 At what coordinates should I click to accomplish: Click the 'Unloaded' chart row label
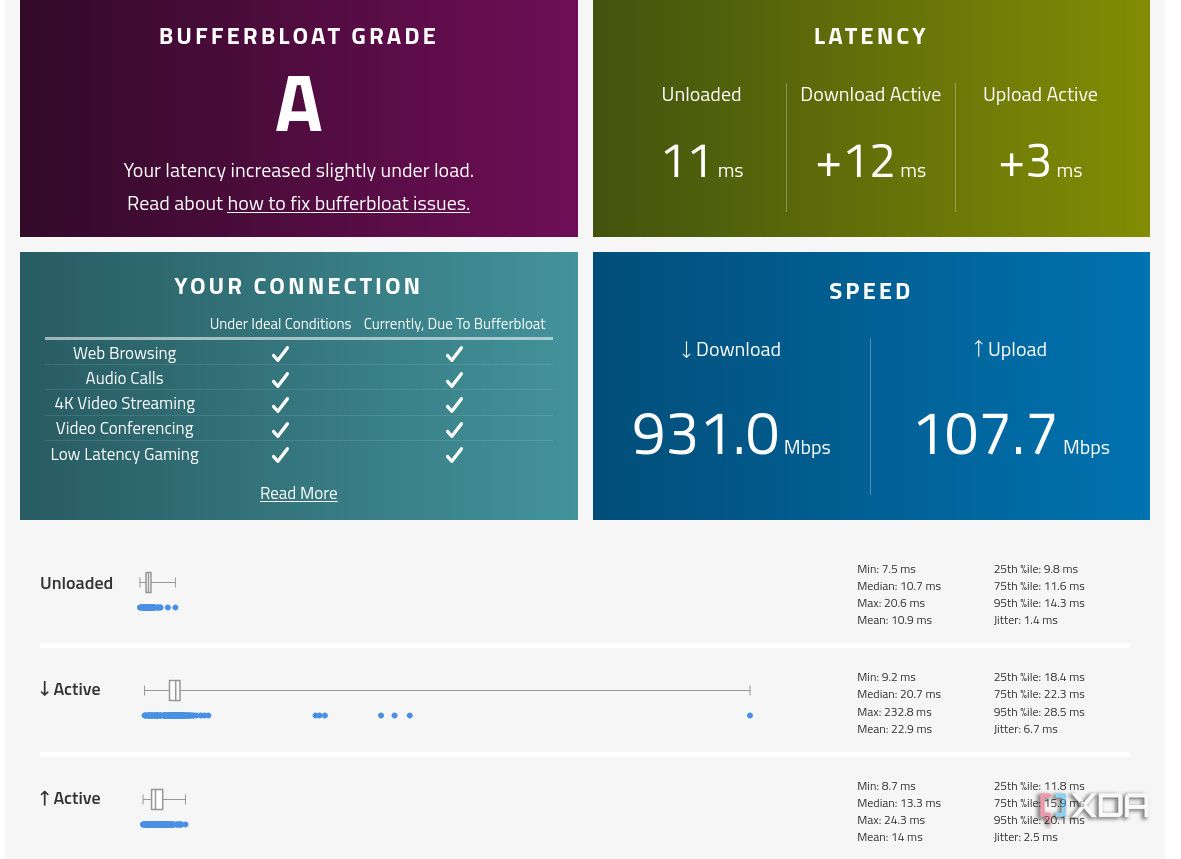click(x=76, y=583)
